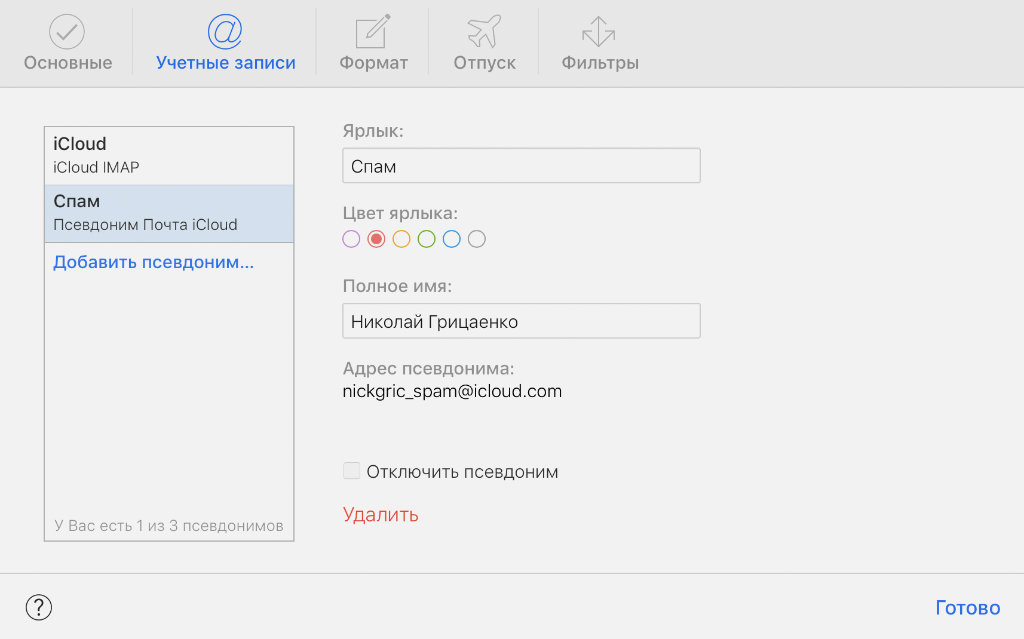The image size is (1024, 639).
Task: Open the Отпуск airplane icon
Action: coord(484,31)
